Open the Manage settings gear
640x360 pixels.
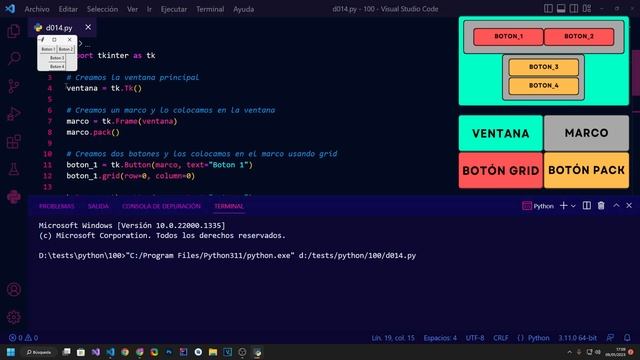pyautogui.click(x=13, y=317)
